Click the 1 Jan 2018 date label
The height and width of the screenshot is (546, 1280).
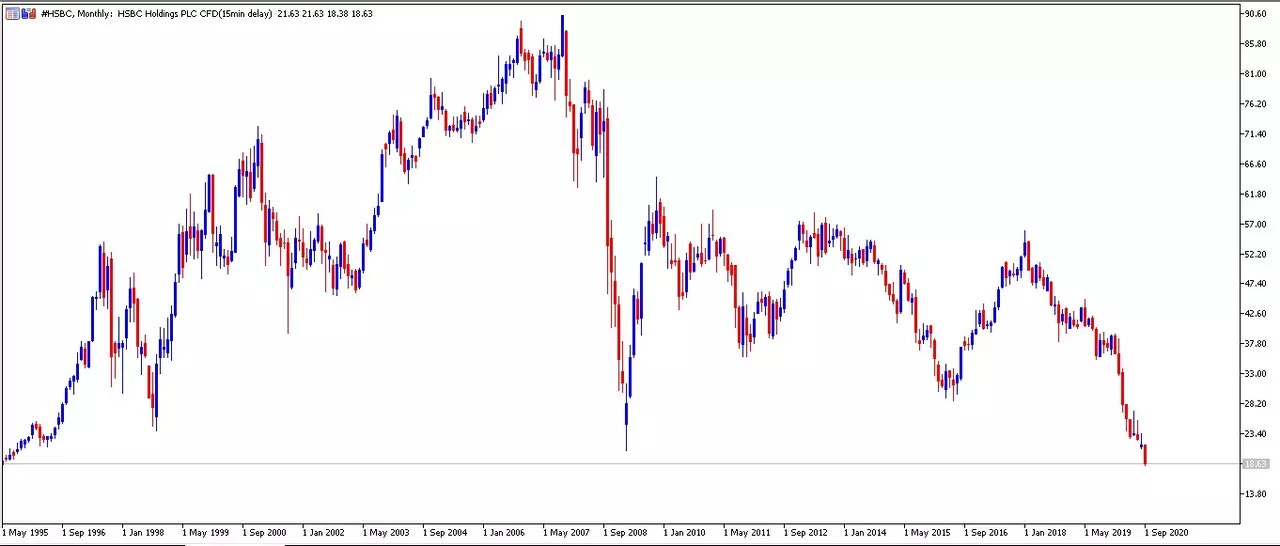1047,533
